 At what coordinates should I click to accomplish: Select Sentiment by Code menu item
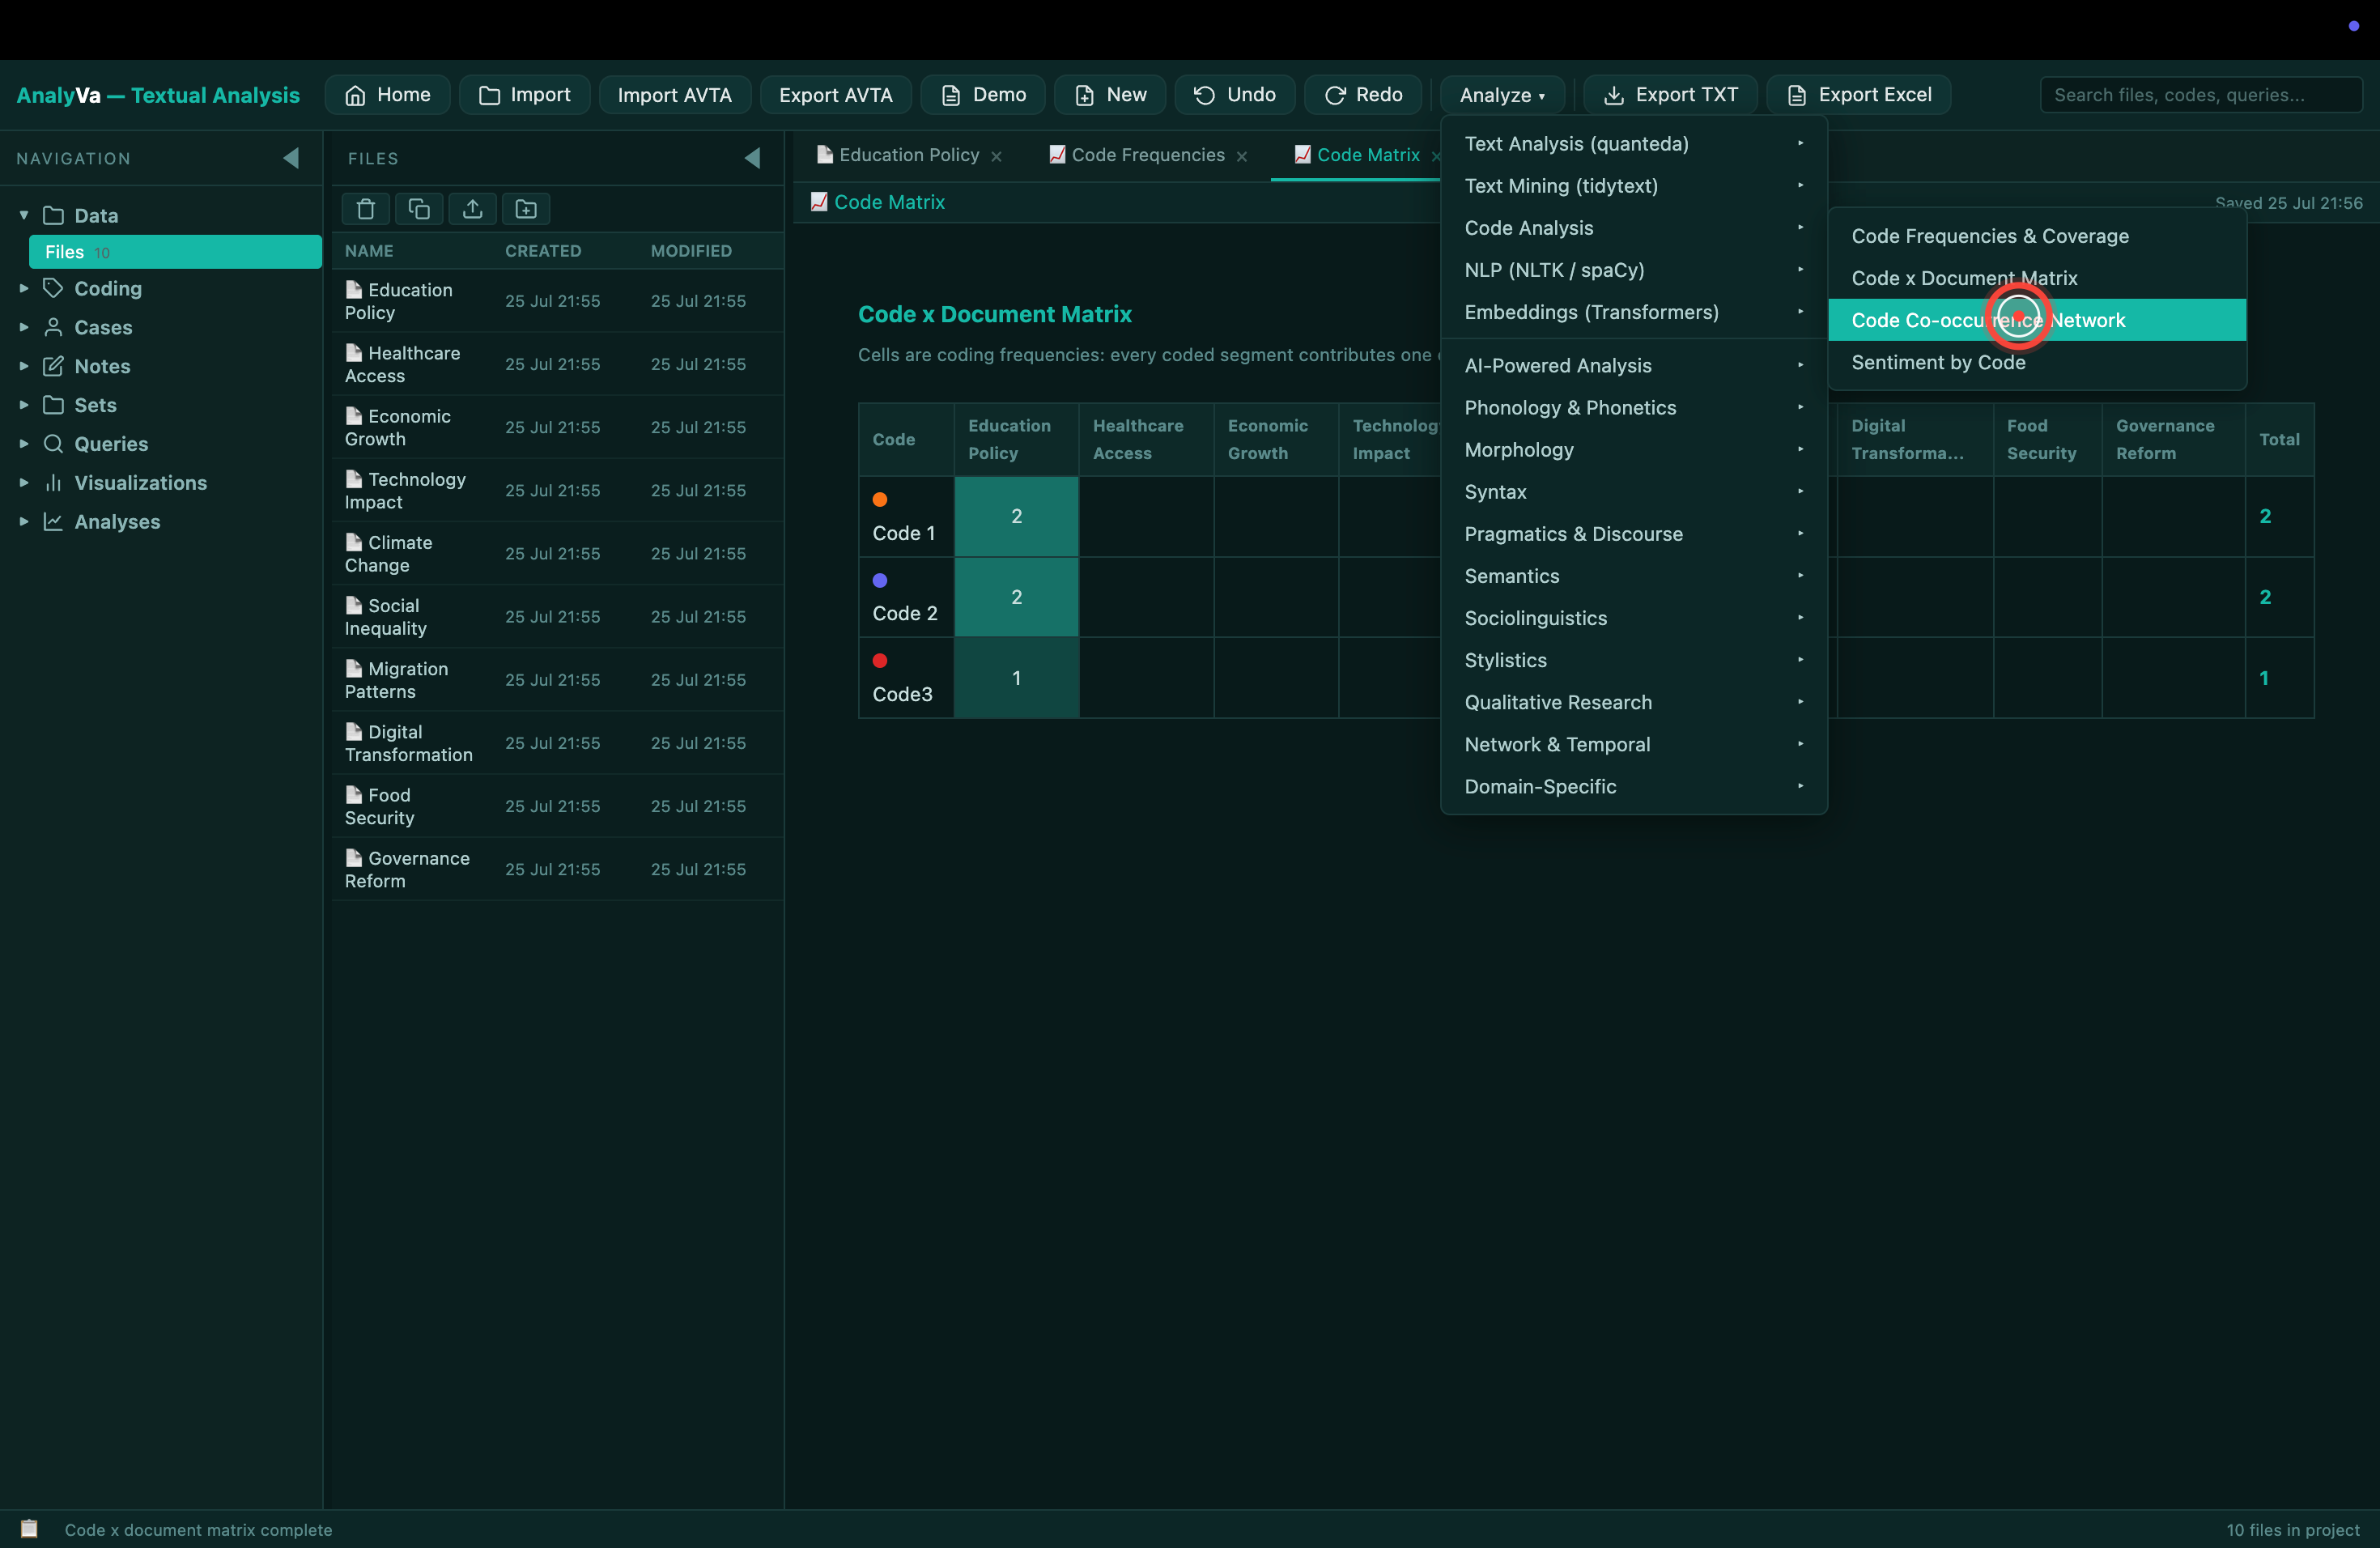pos(2037,362)
